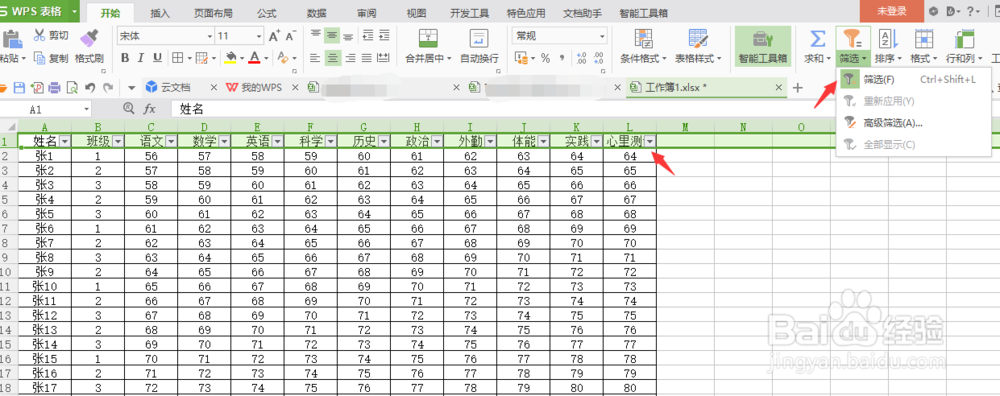Screen dimensions: 1000x396
Task: Click the Wrap Text (自动换行) icon
Action: (x=479, y=38)
